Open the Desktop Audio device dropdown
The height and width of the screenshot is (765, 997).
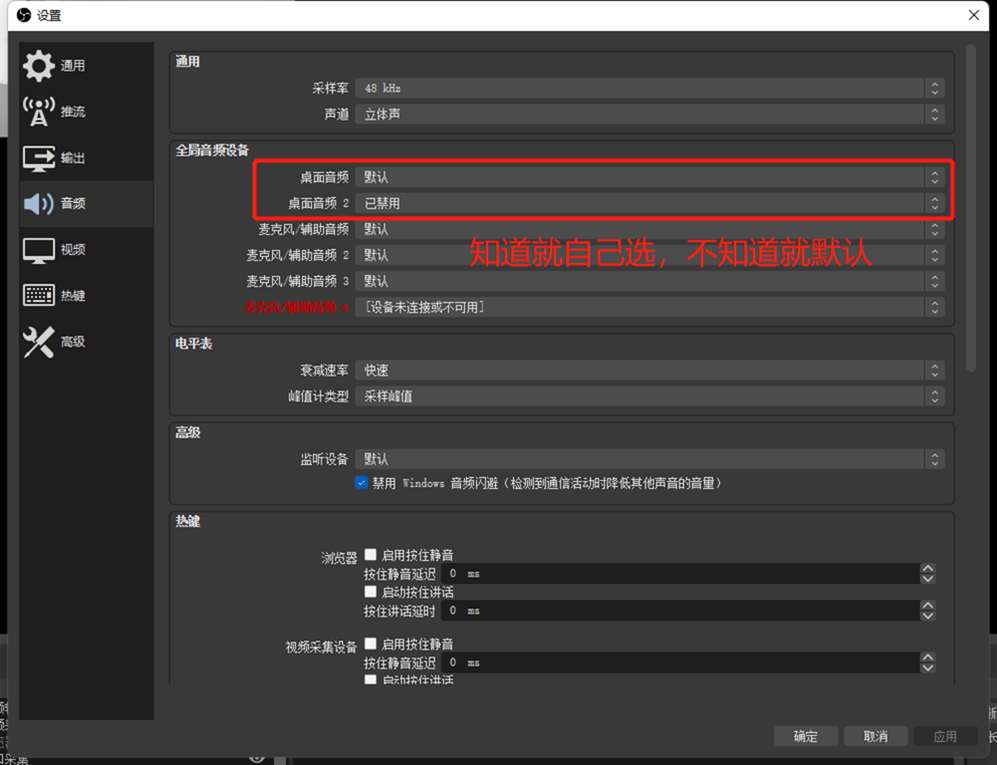point(649,177)
